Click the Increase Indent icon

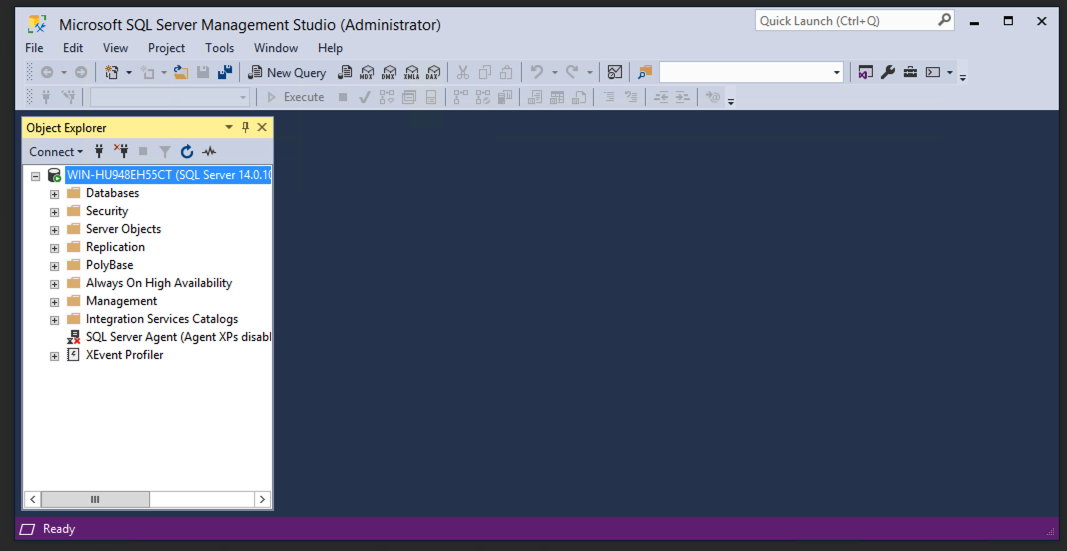(x=683, y=97)
